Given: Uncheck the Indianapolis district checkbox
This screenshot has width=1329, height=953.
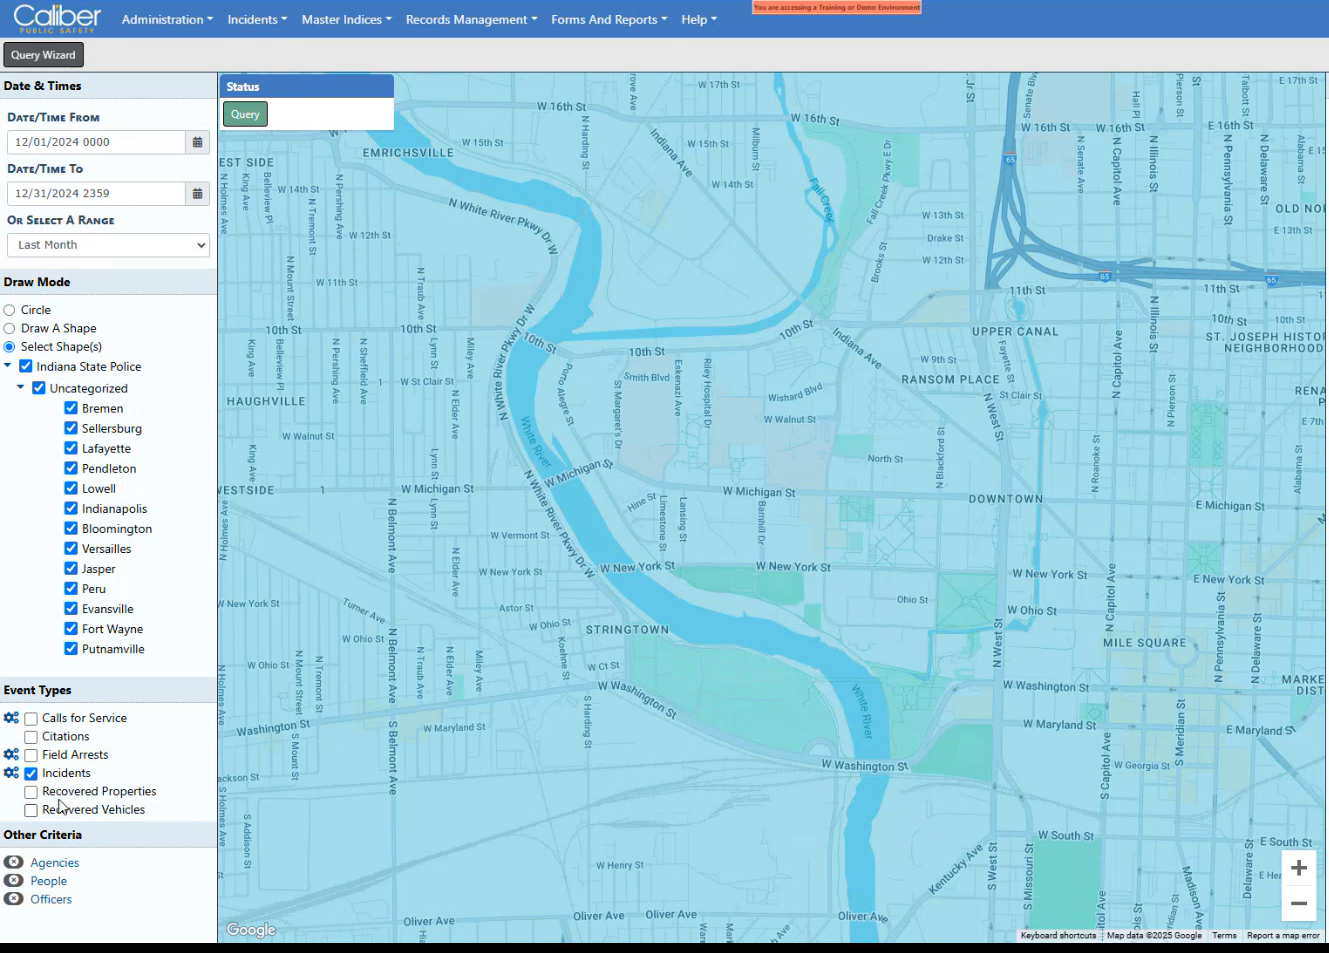Looking at the screenshot, I should 71,509.
